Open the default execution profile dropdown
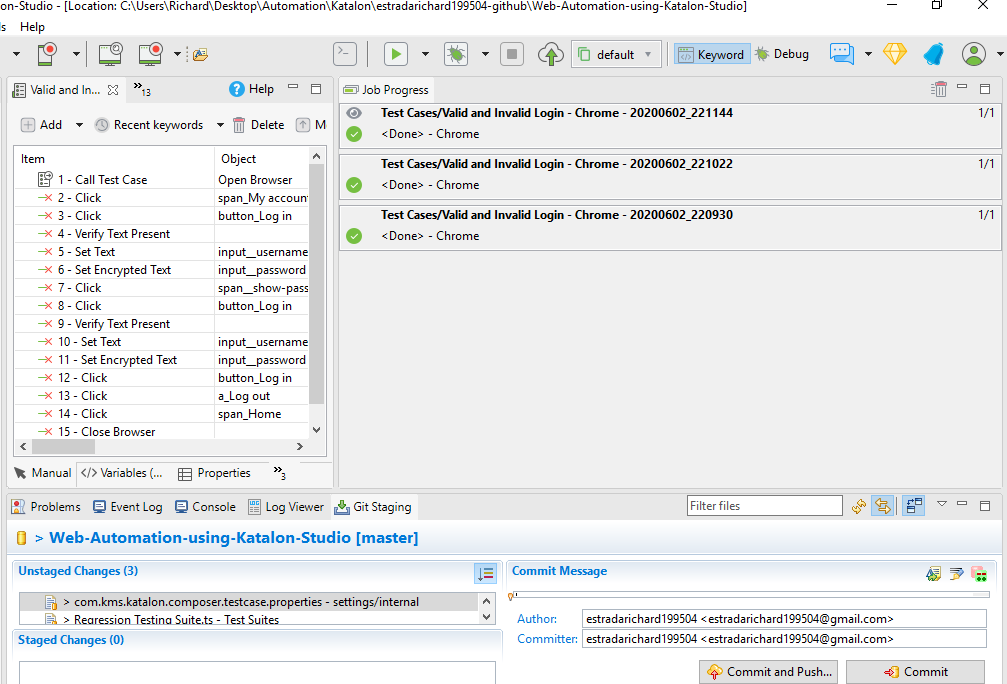Viewport: 1007px width, 684px height. click(615, 55)
